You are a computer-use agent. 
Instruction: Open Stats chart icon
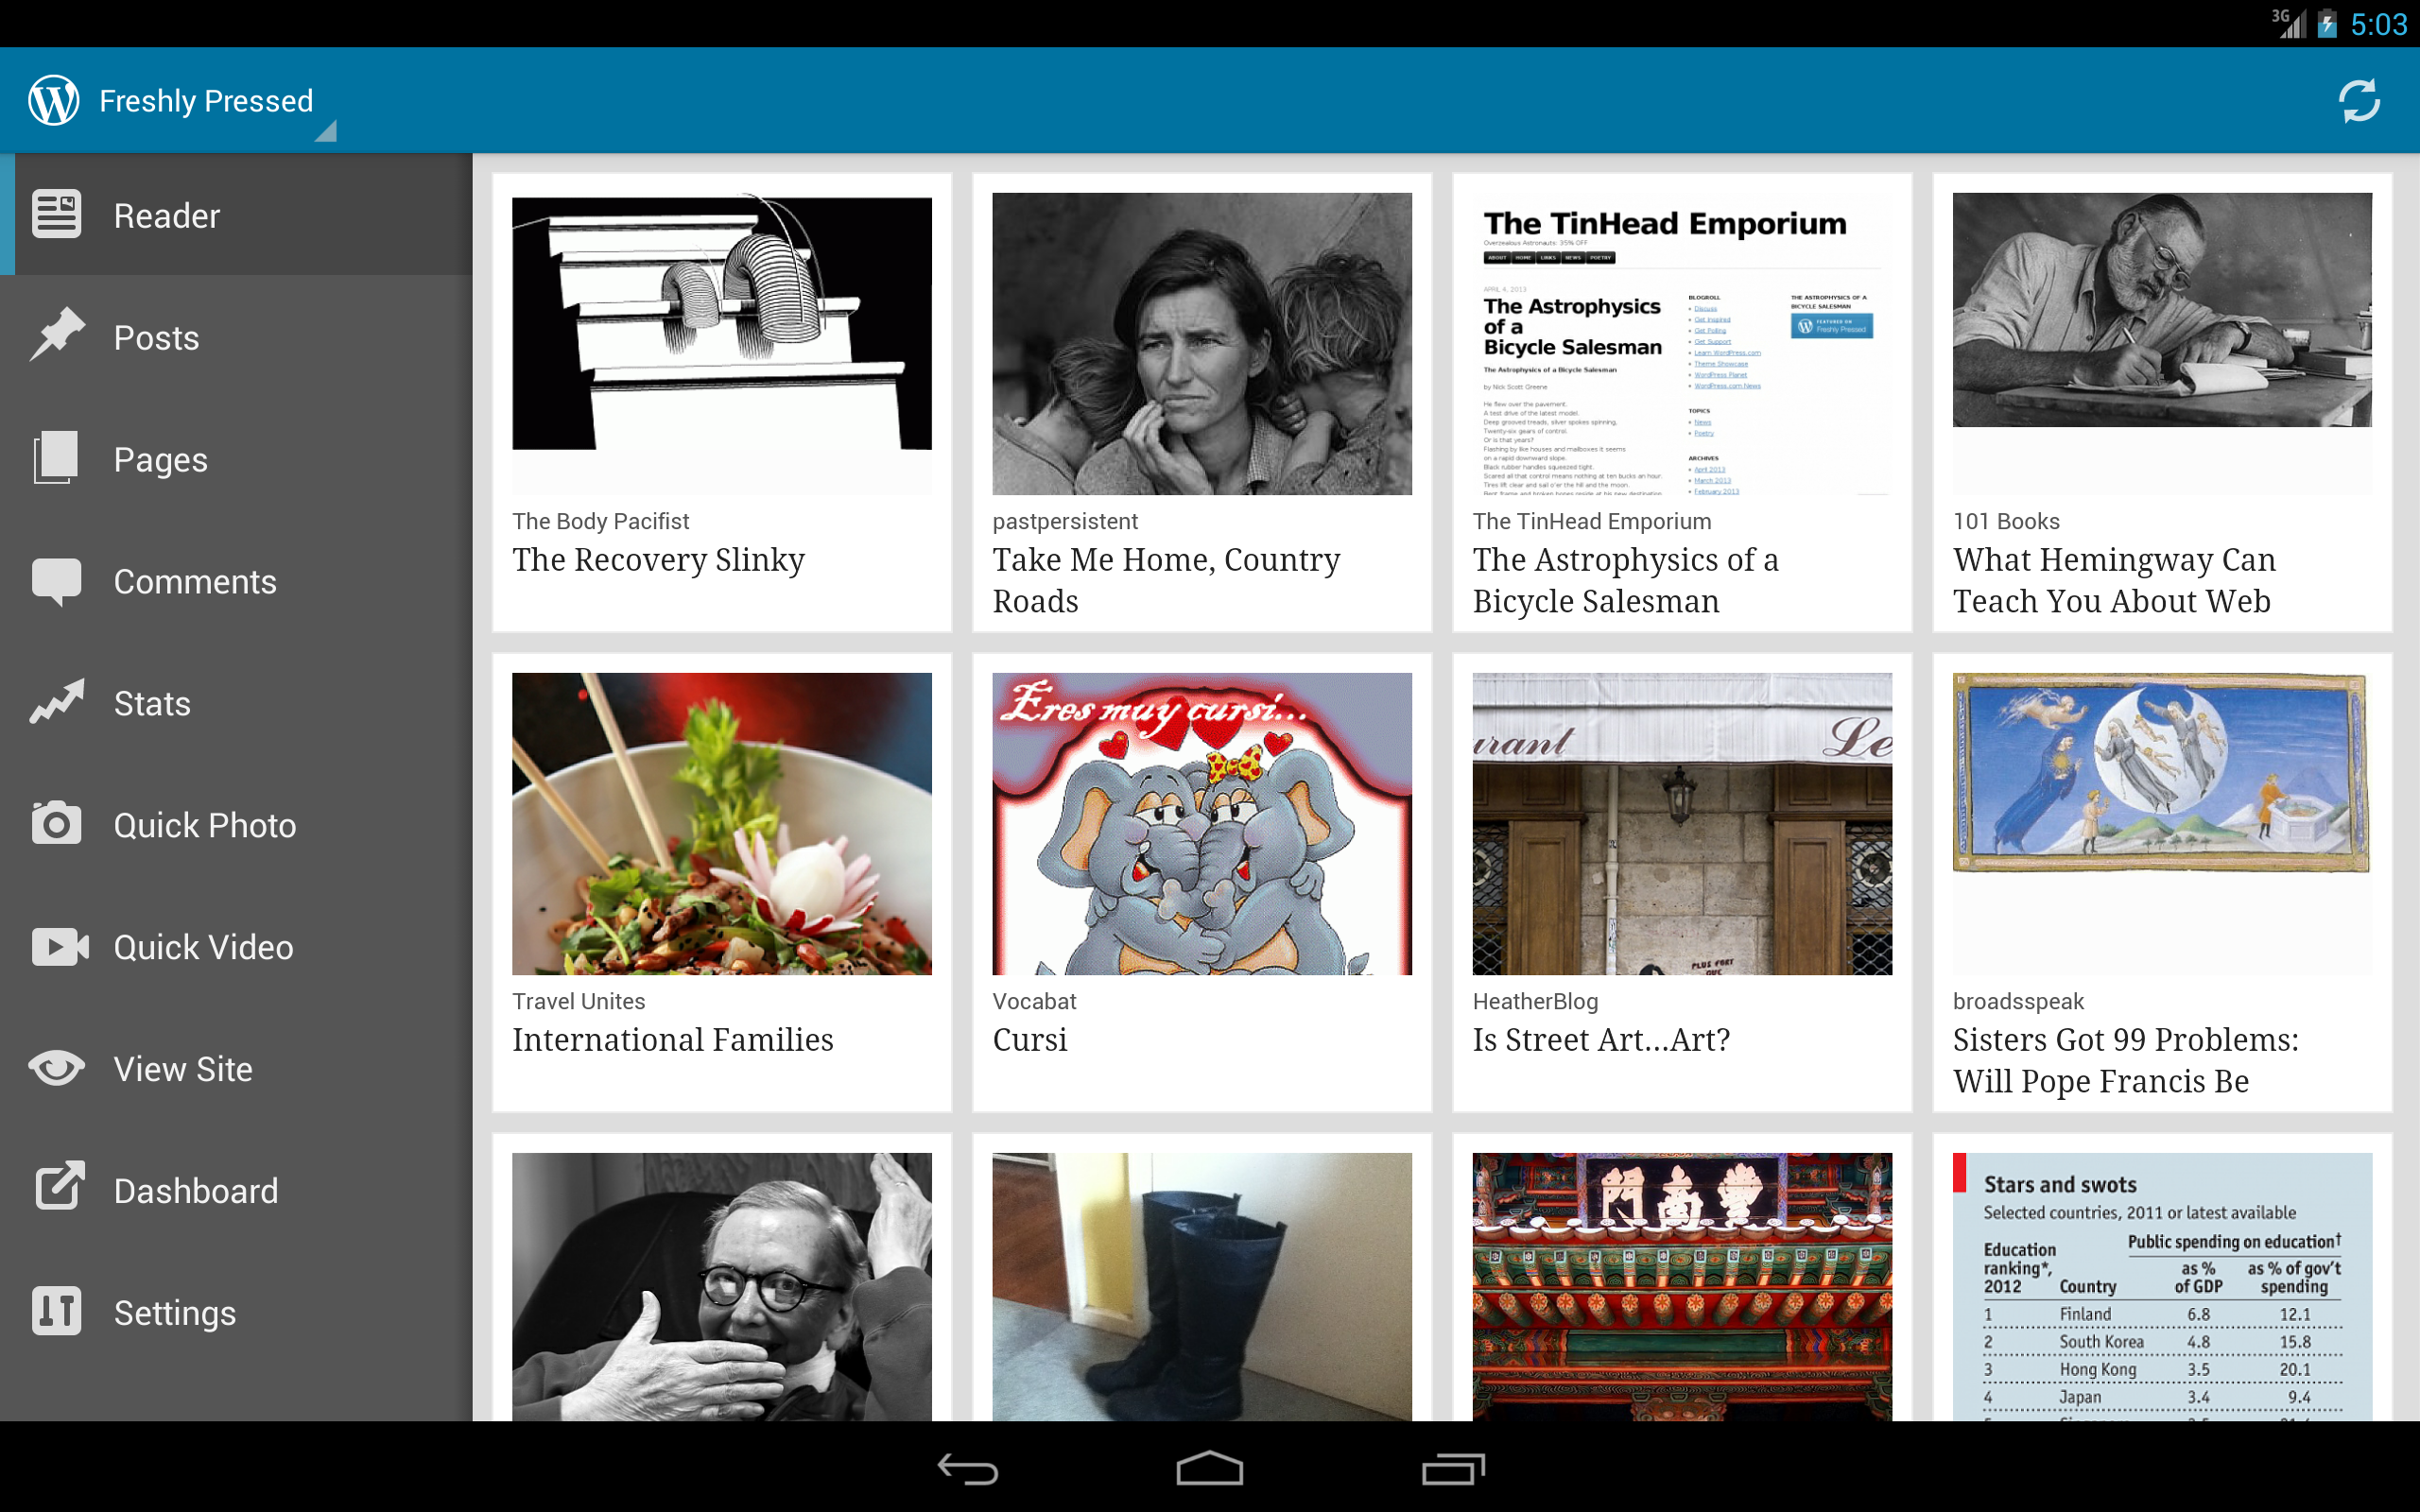click(x=57, y=702)
